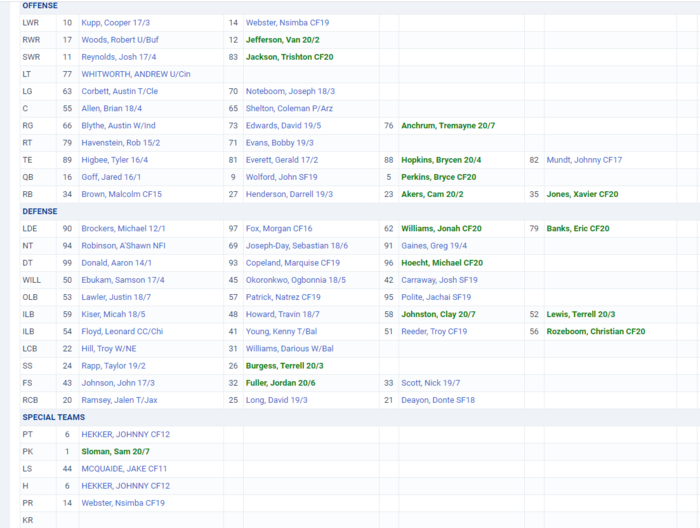Click the Kupp, Cooper 17/3 player link
Image resolution: width=700 pixels, height=528 pixels.
click(116, 22)
